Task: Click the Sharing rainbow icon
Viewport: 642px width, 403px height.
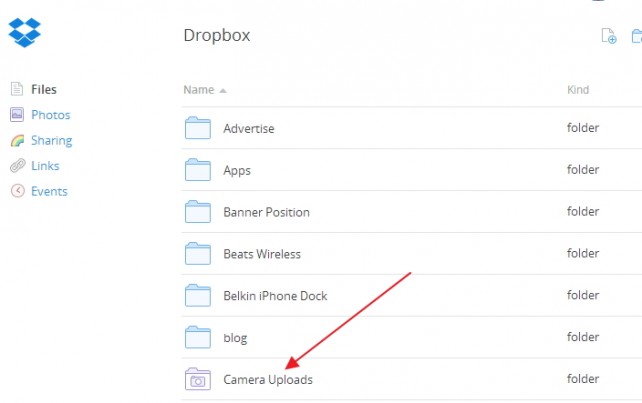Action: [x=16, y=141]
